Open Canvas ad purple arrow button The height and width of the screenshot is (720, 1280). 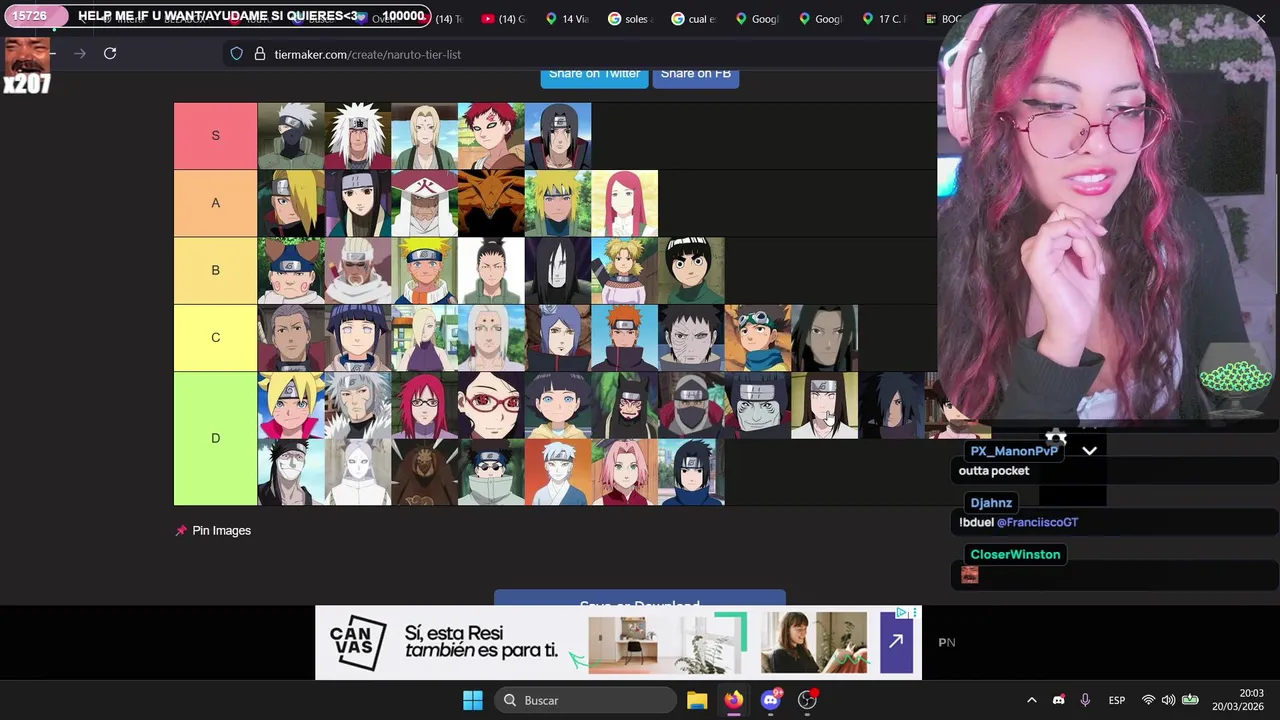pos(895,641)
